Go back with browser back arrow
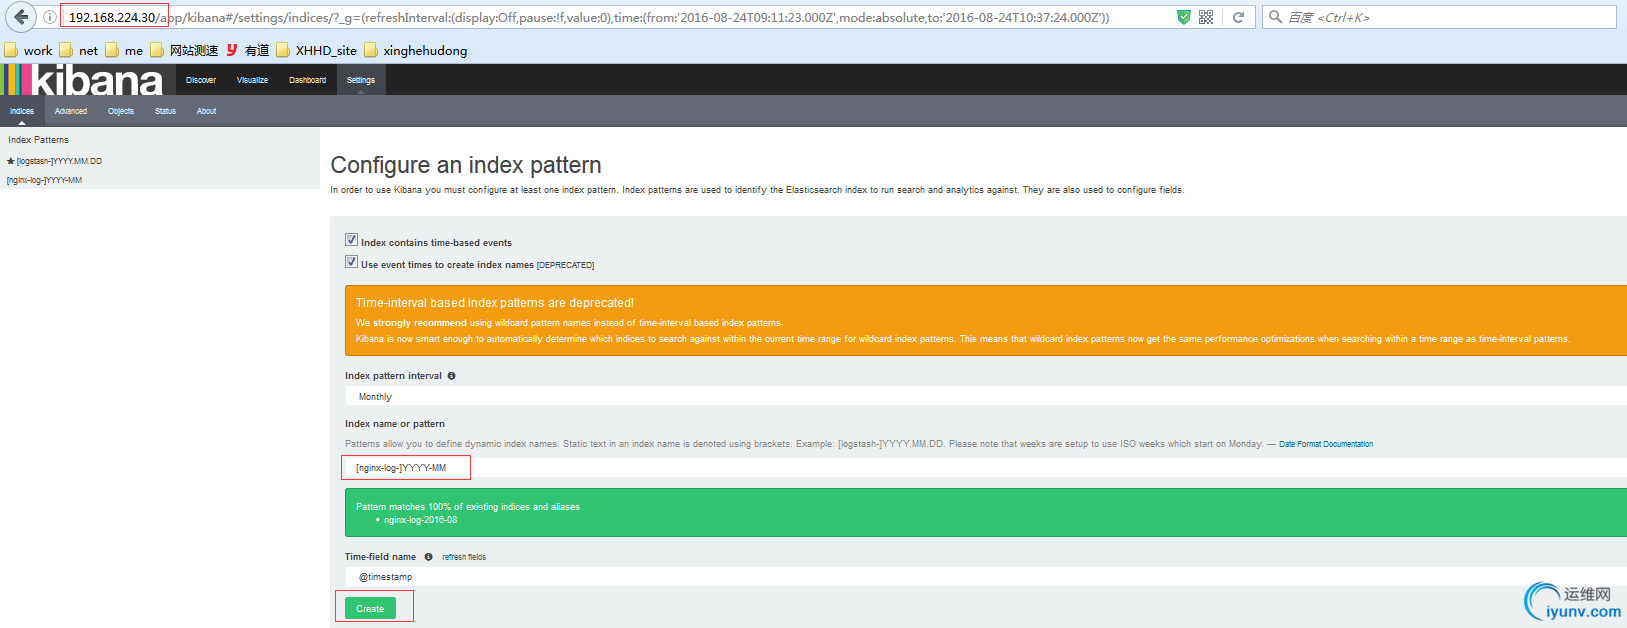The height and width of the screenshot is (628, 1627). [x=22, y=17]
